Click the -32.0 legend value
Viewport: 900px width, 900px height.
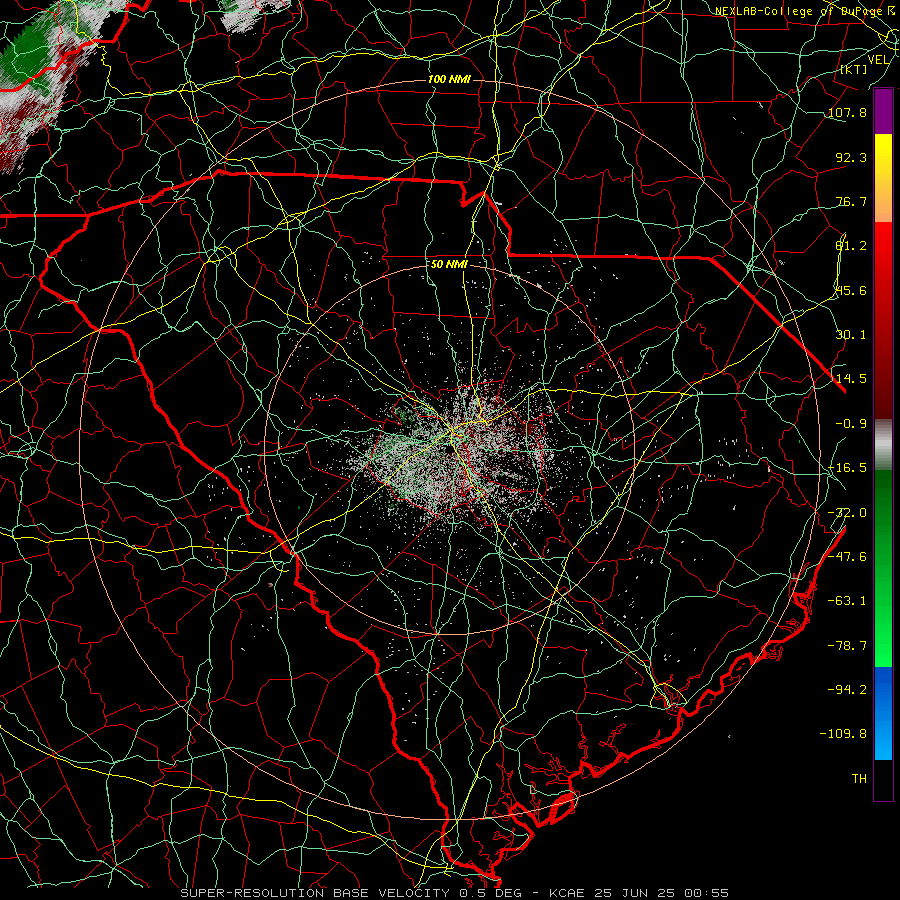pyautogui.click(x=847, y=513)
